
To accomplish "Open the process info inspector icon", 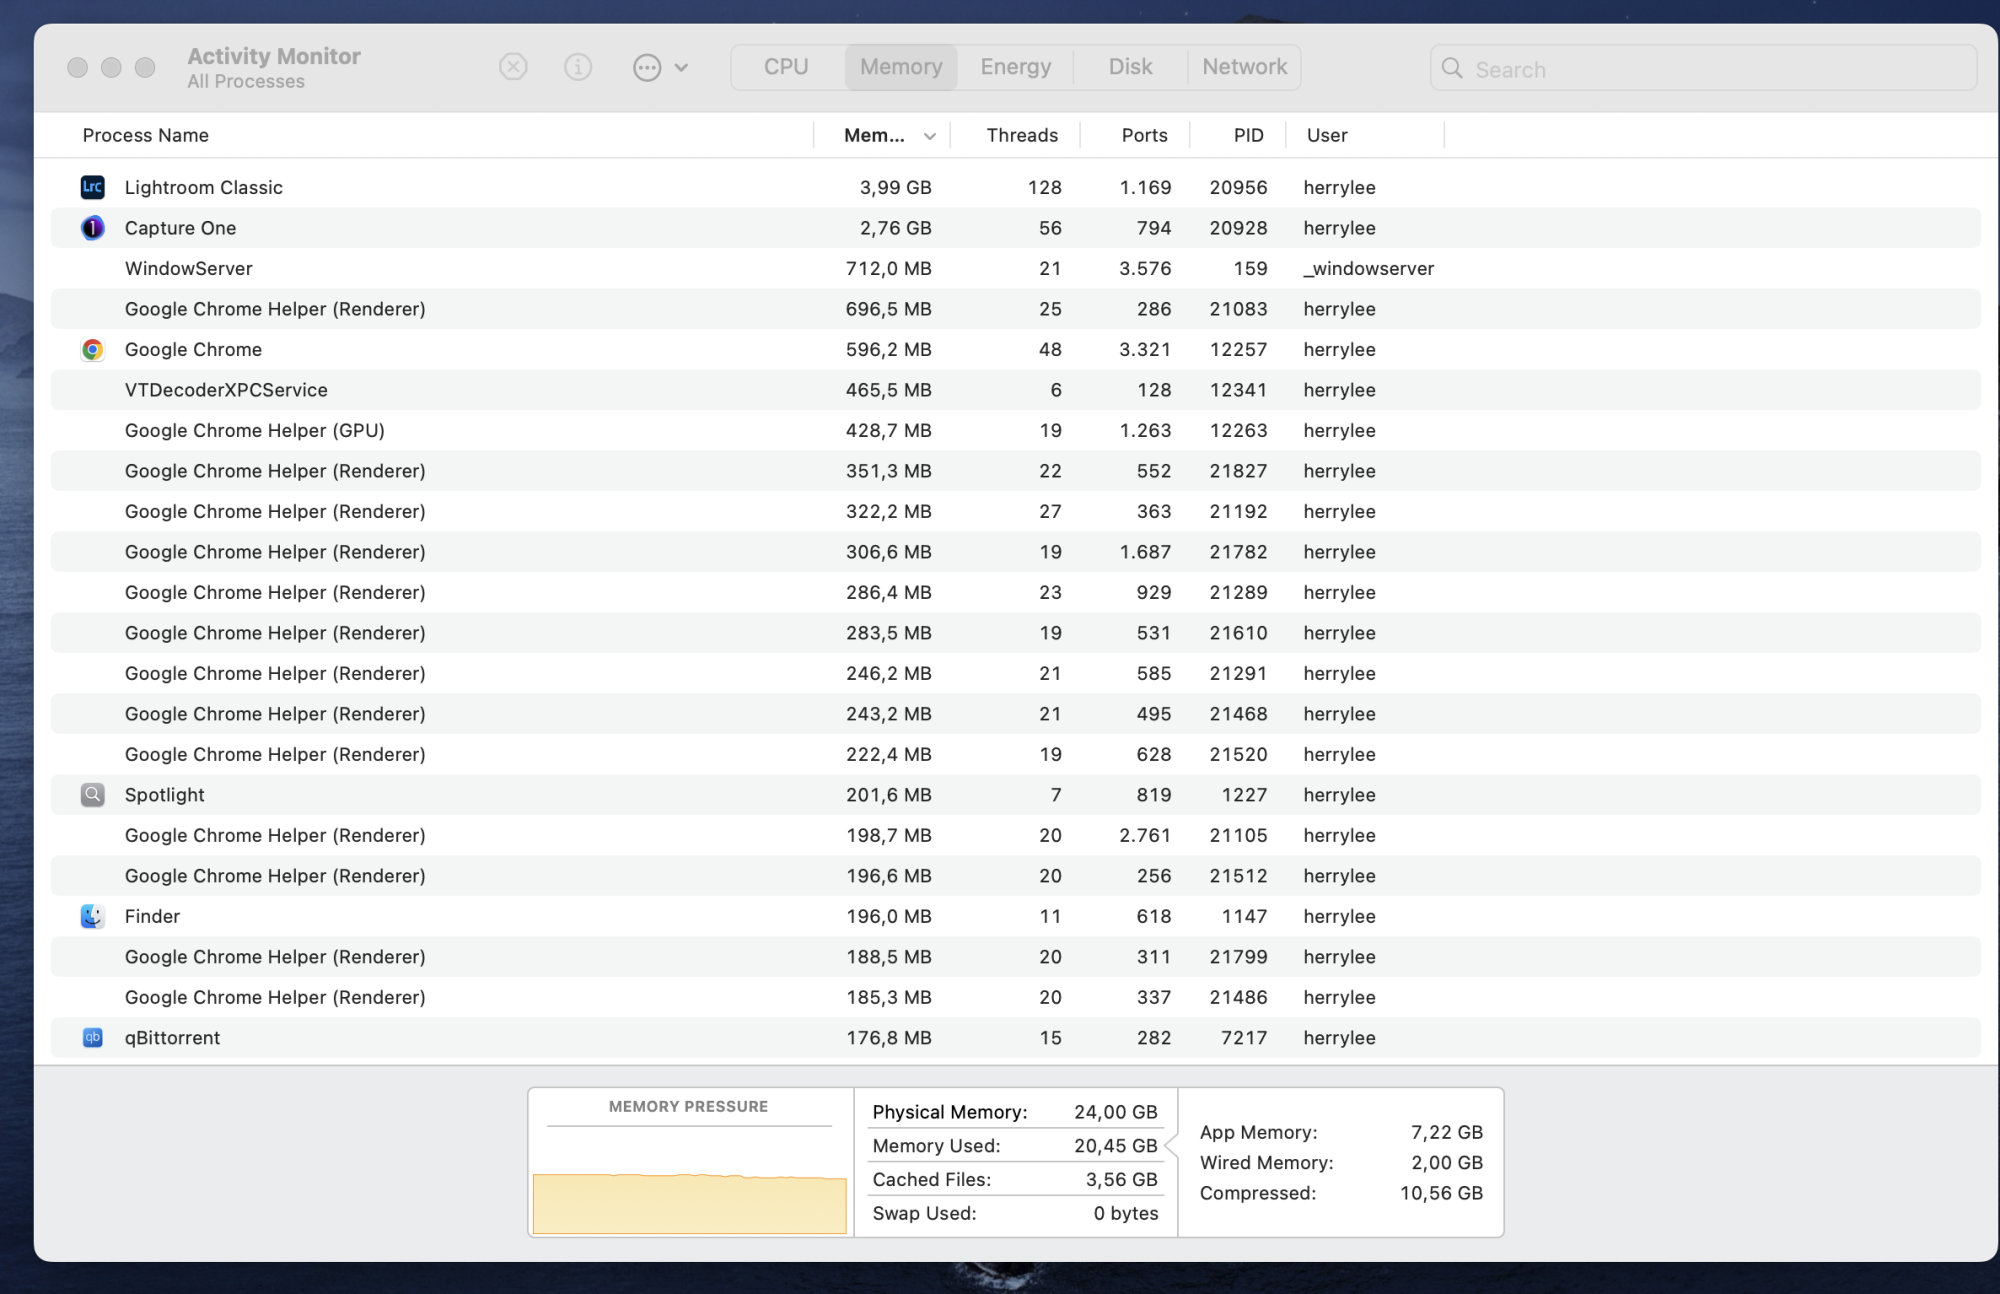I will point(578,67).
